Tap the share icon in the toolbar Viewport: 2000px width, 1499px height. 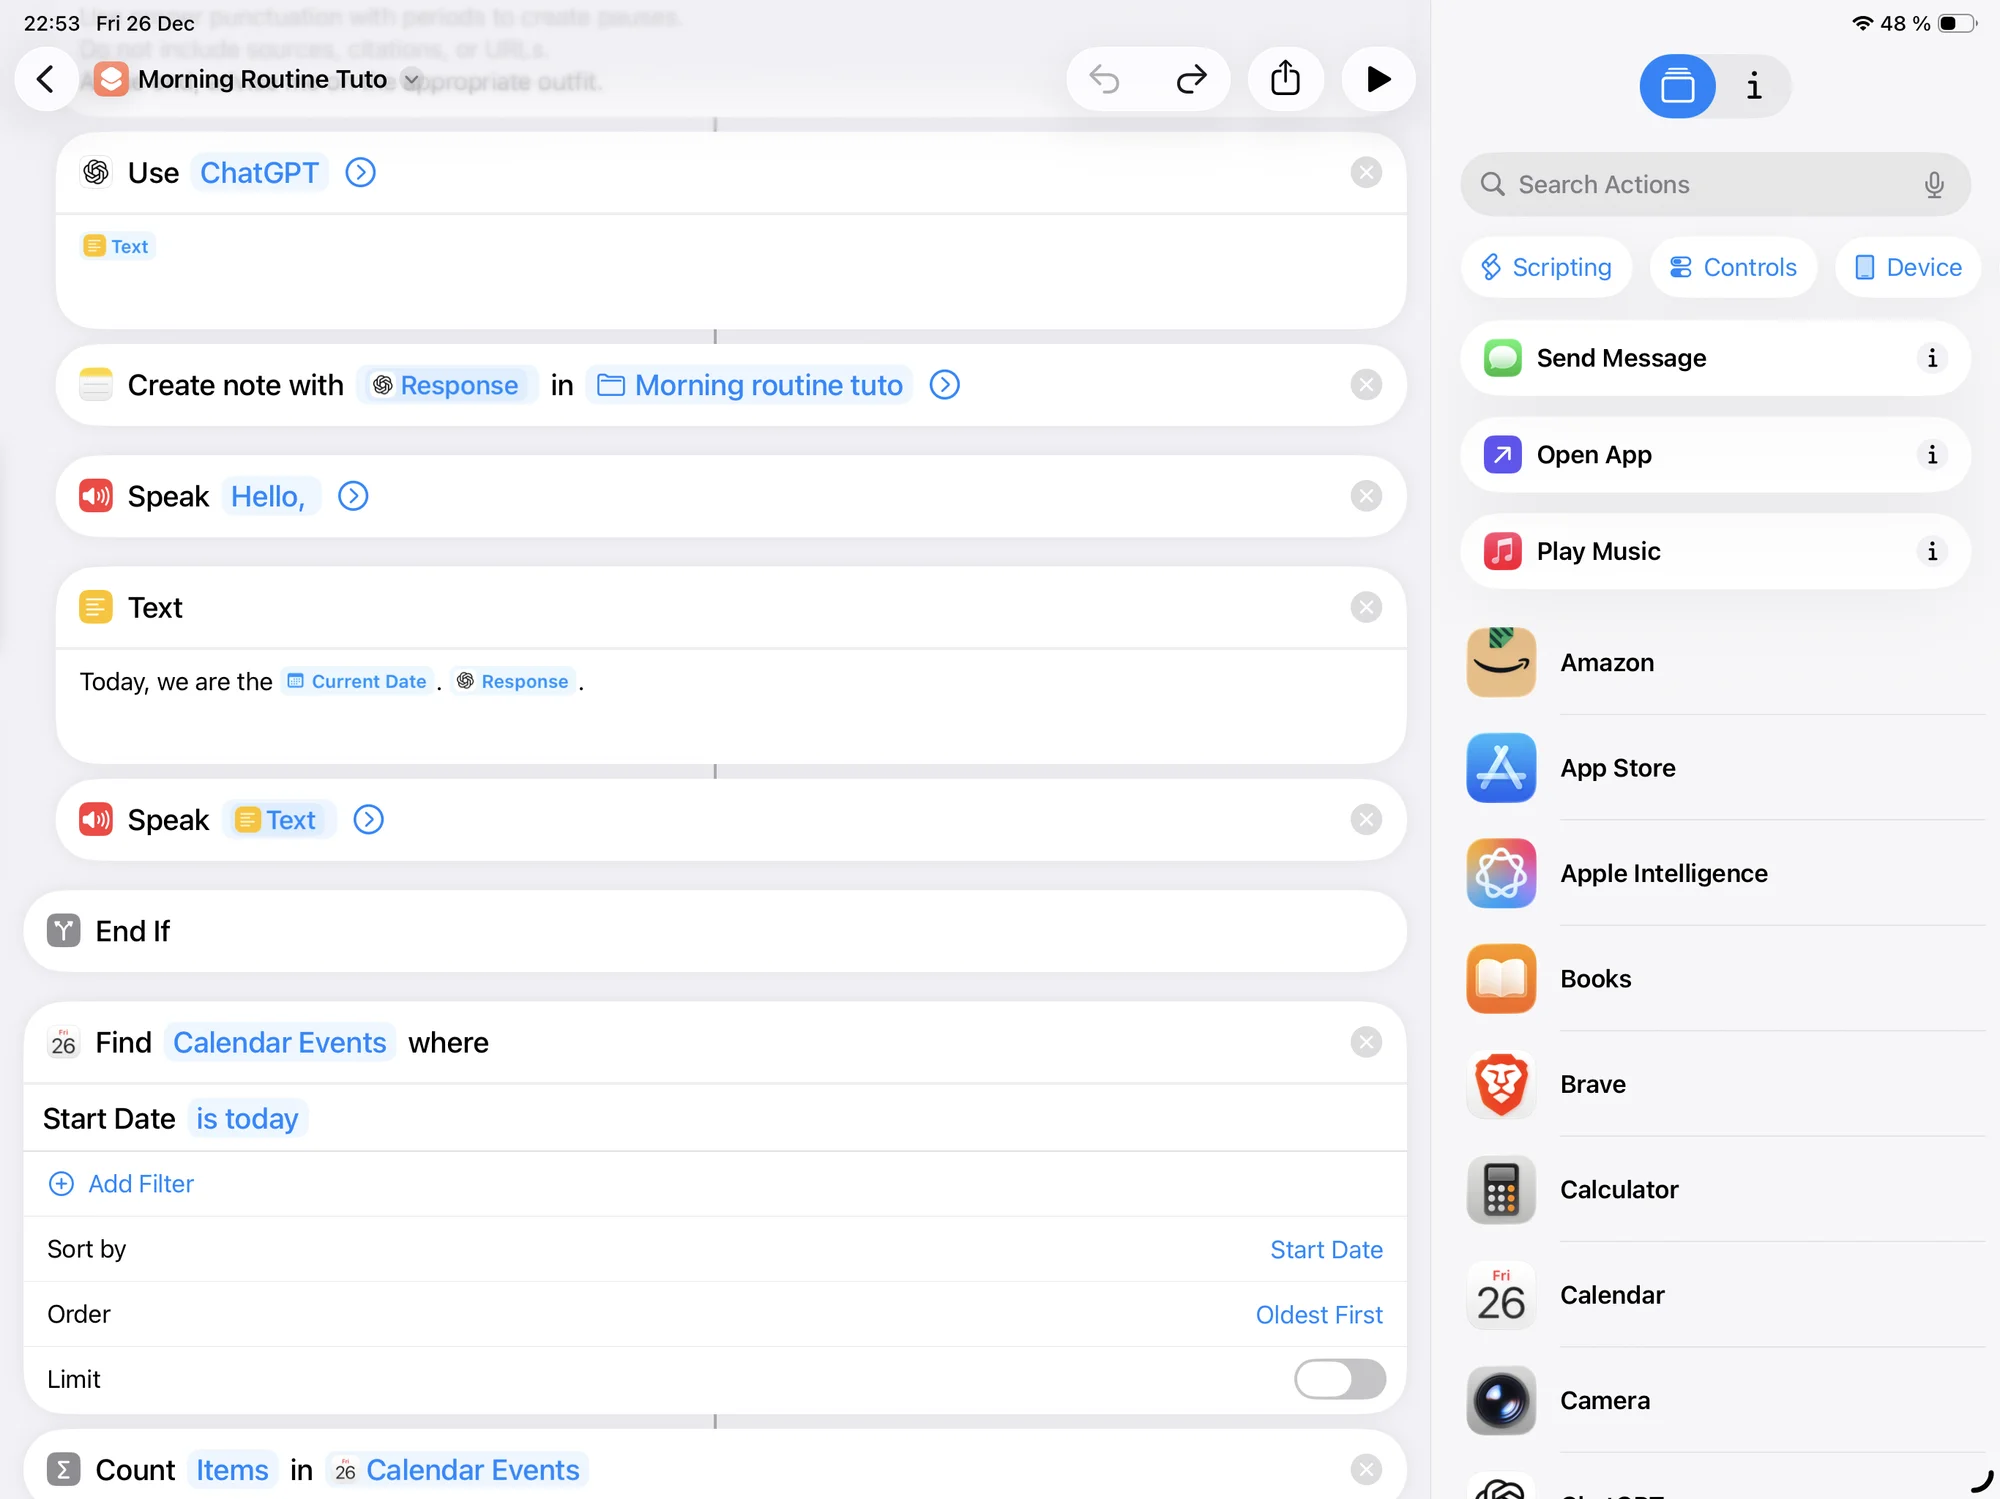pyautogui.click(x=1285, y=79)
